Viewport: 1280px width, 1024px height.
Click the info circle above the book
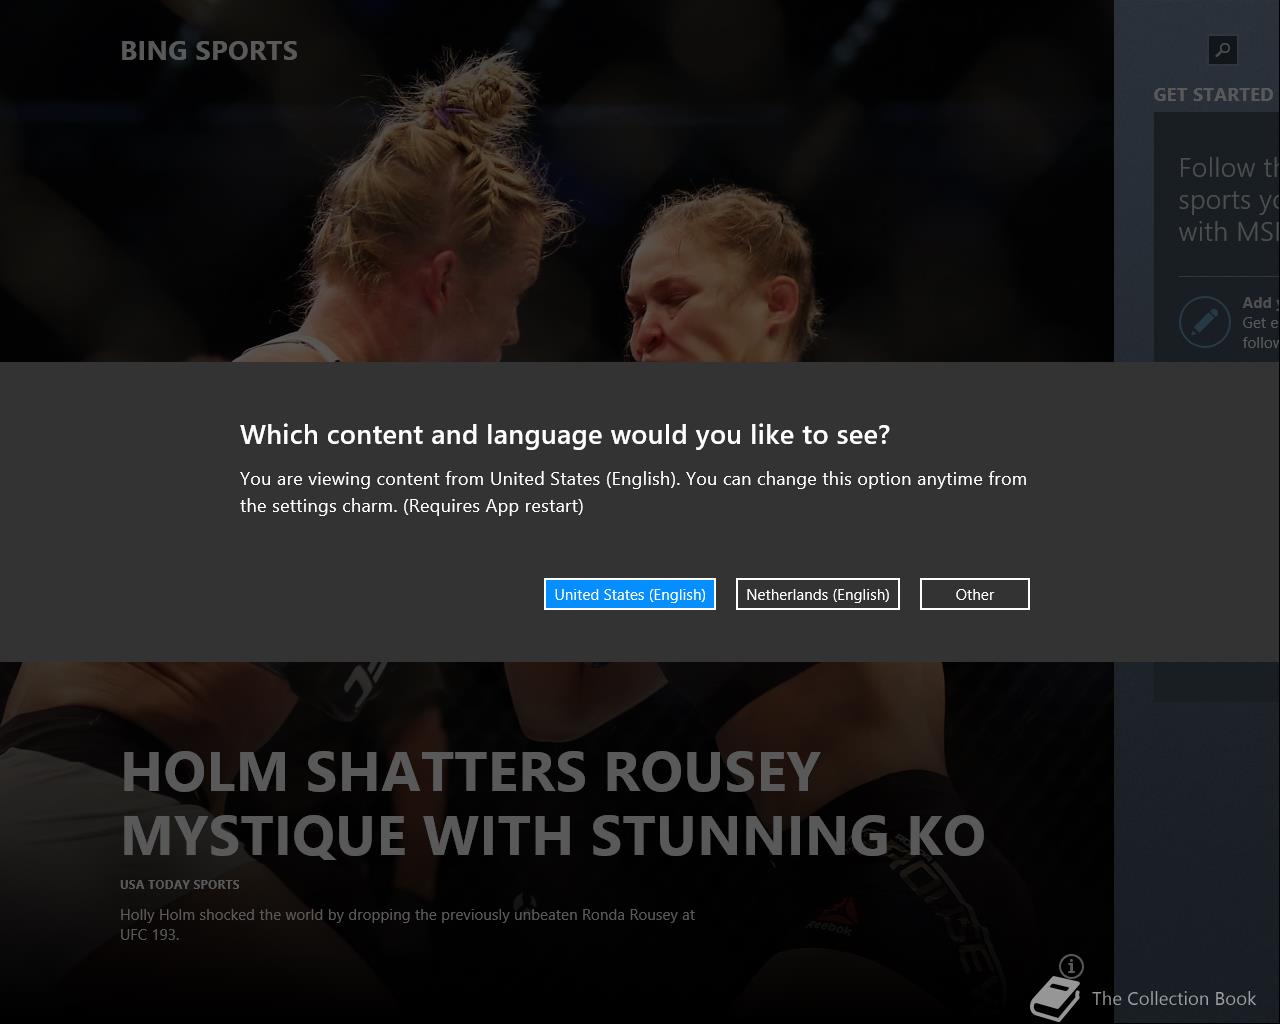coord(1071,966)
